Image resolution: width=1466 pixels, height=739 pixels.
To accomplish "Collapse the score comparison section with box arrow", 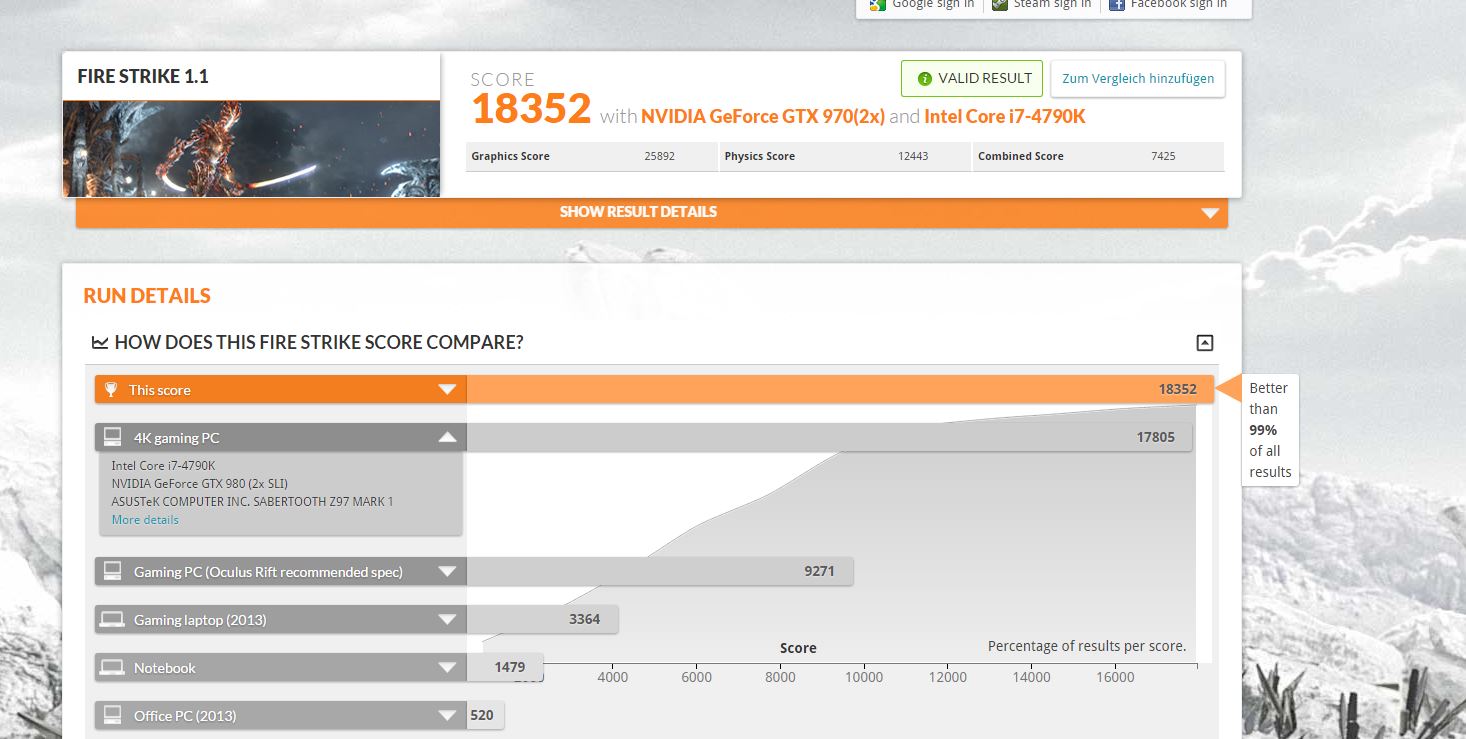I will tap(1205, 343).
